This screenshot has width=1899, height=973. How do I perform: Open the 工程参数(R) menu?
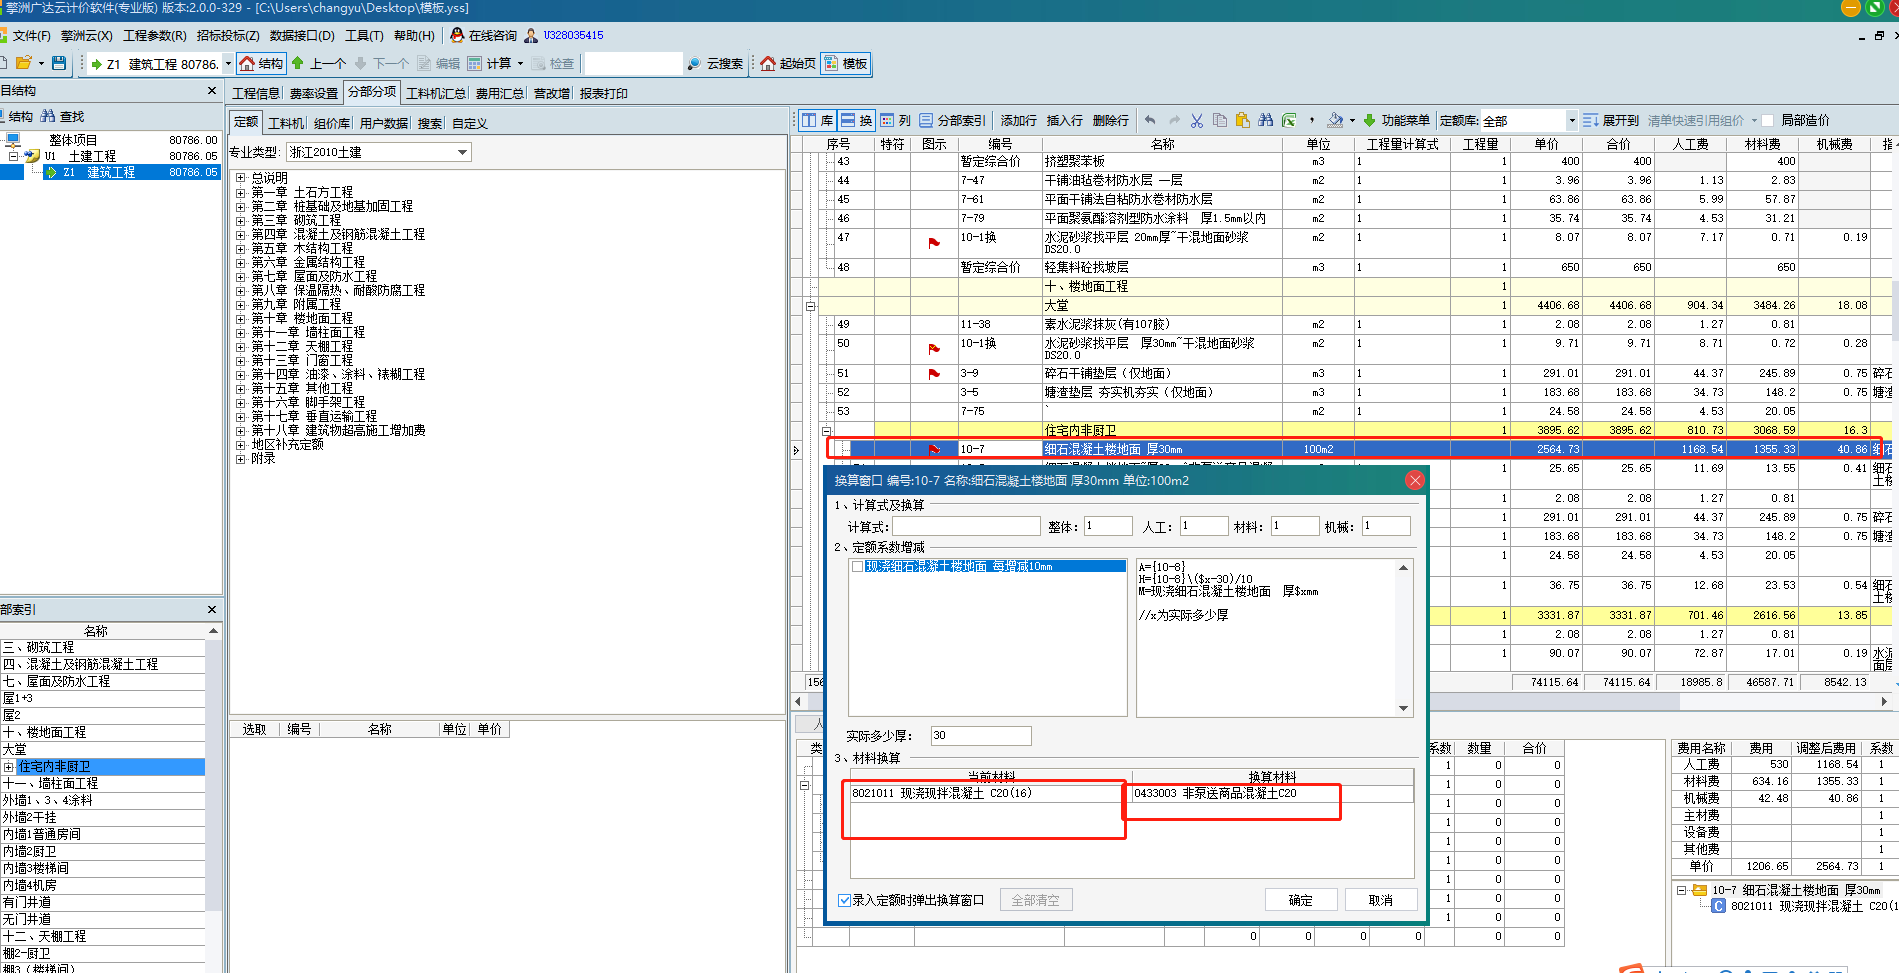tap(154, 35)
